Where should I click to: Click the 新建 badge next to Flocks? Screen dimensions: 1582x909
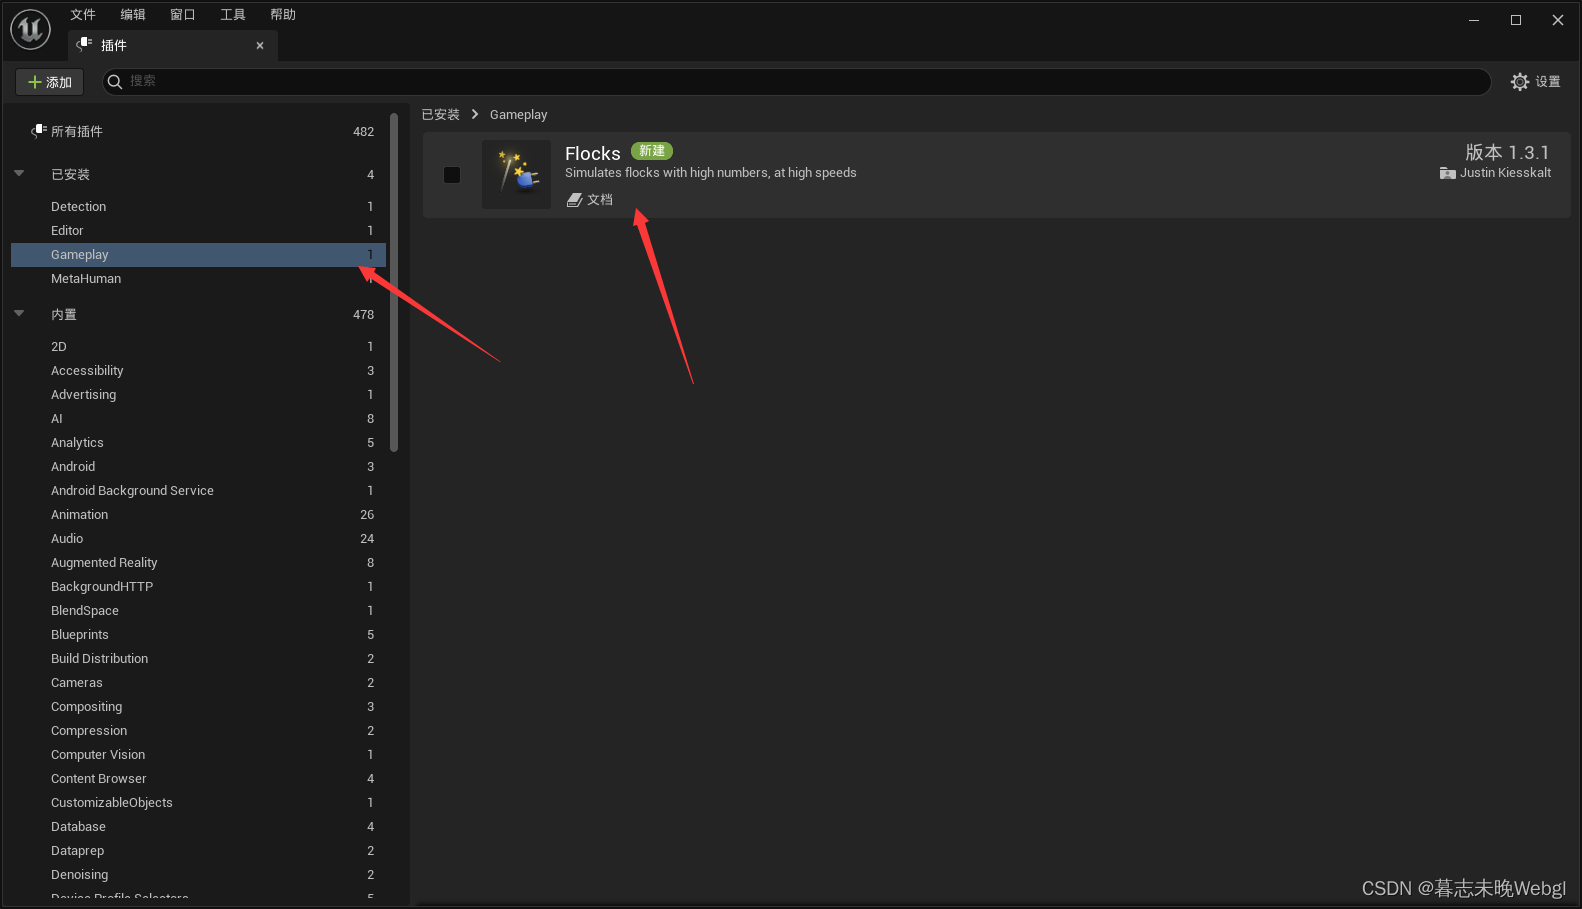click(x=652, y=151)
